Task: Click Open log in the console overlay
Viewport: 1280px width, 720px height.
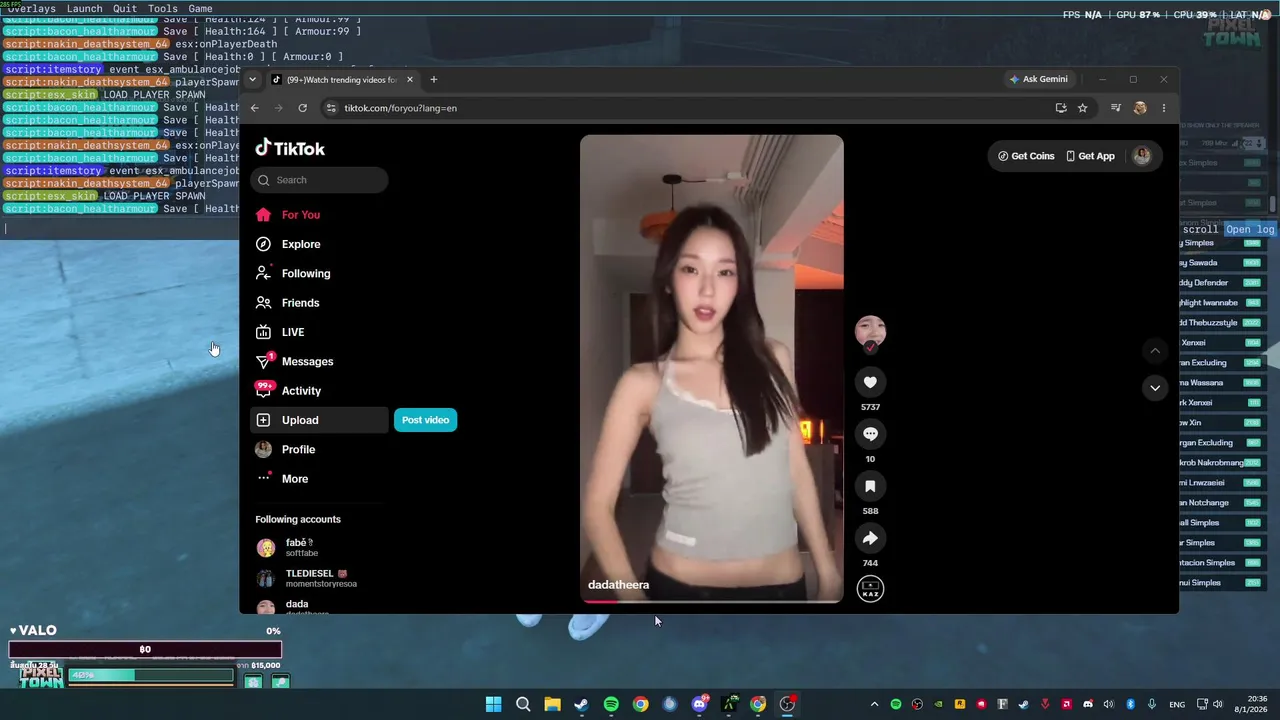Action: point(1250,229)
